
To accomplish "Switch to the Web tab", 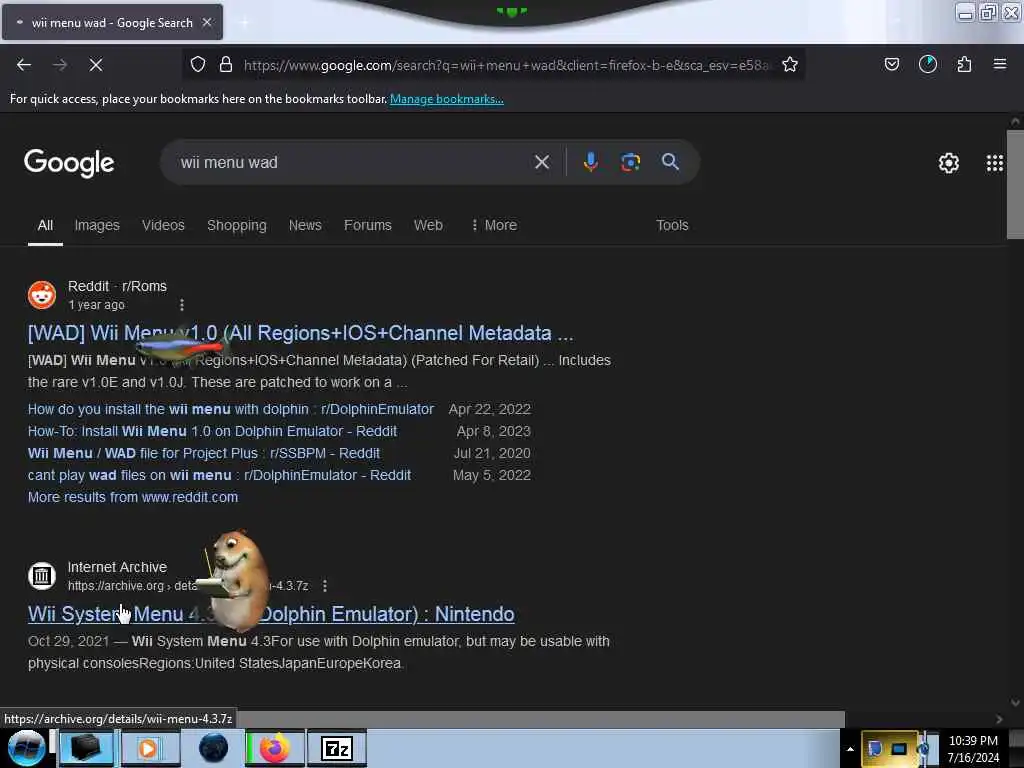I will (x=428, y=225).
